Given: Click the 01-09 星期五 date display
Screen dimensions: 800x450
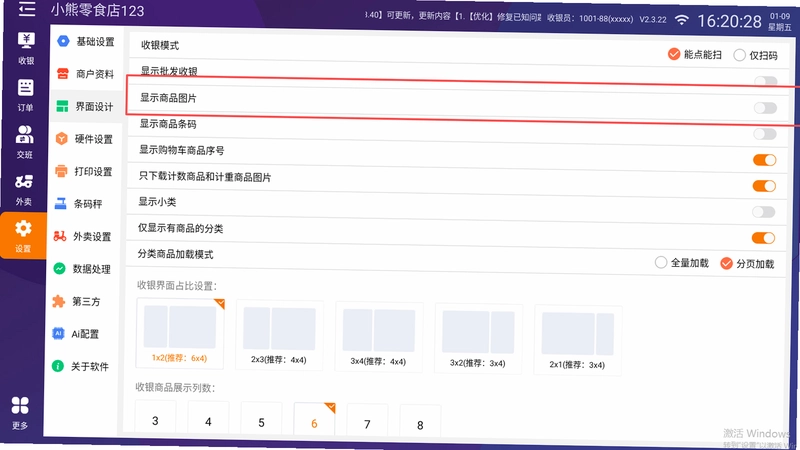Looking at the screenshot, I should coord(780,22).
